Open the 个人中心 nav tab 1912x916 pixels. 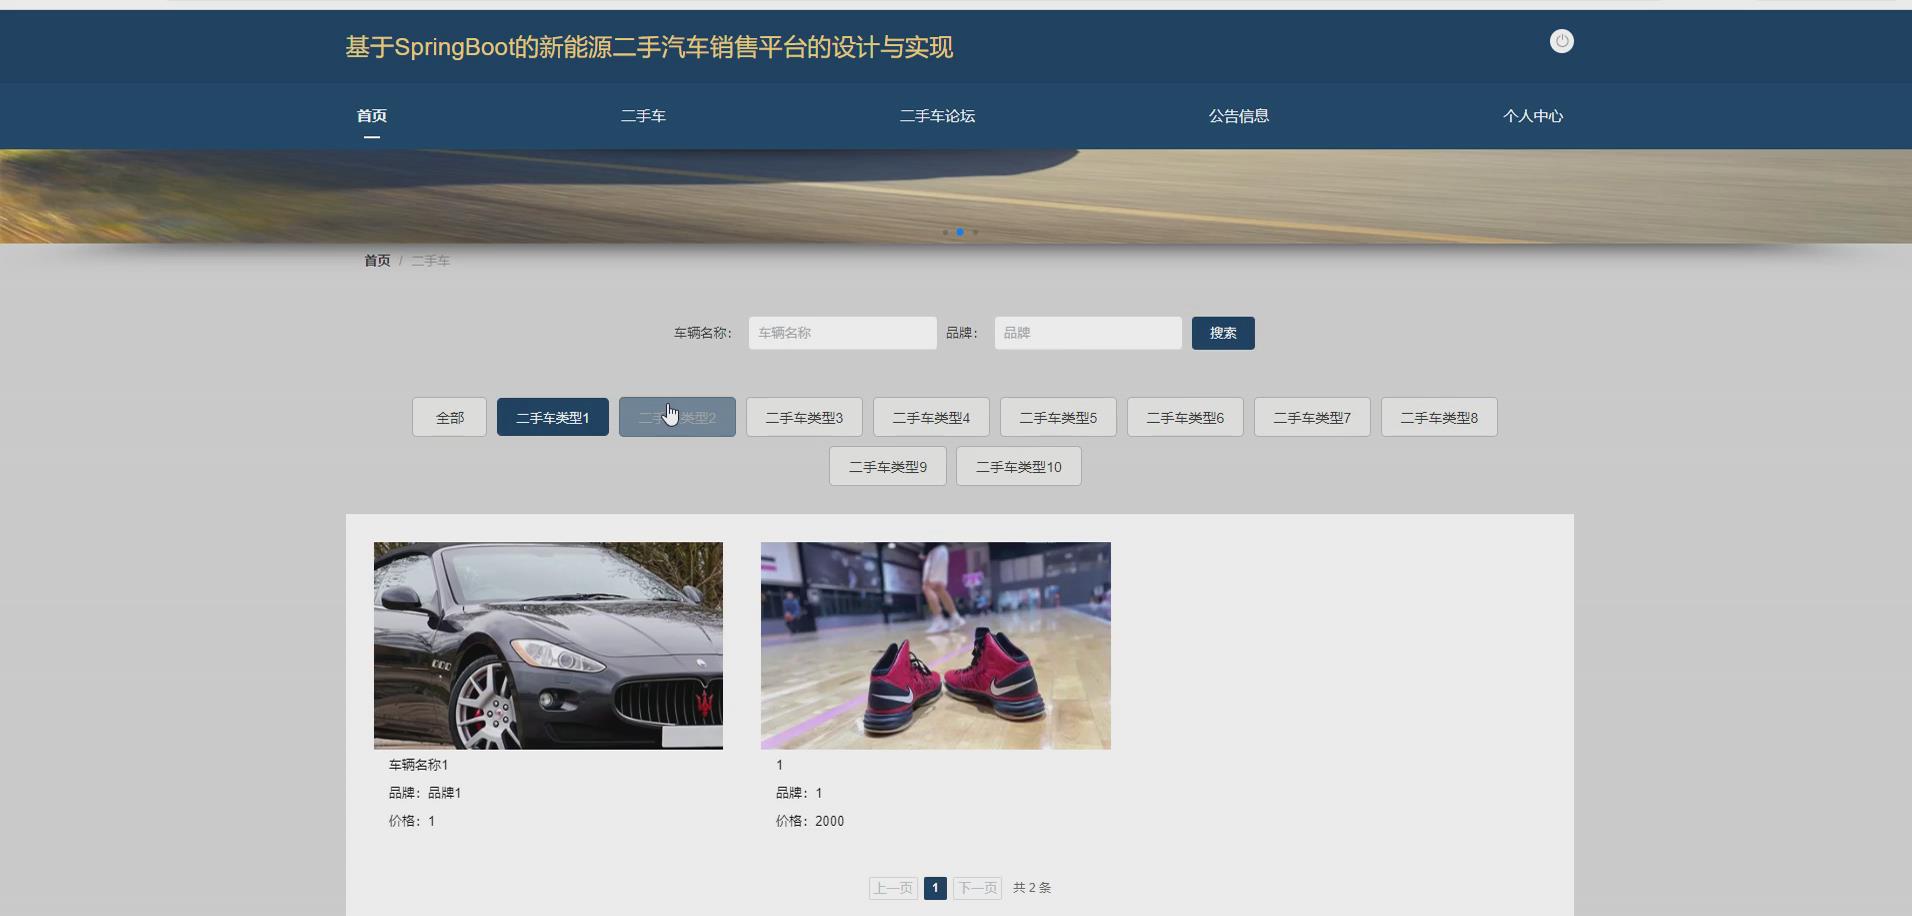click(1532, 116)
